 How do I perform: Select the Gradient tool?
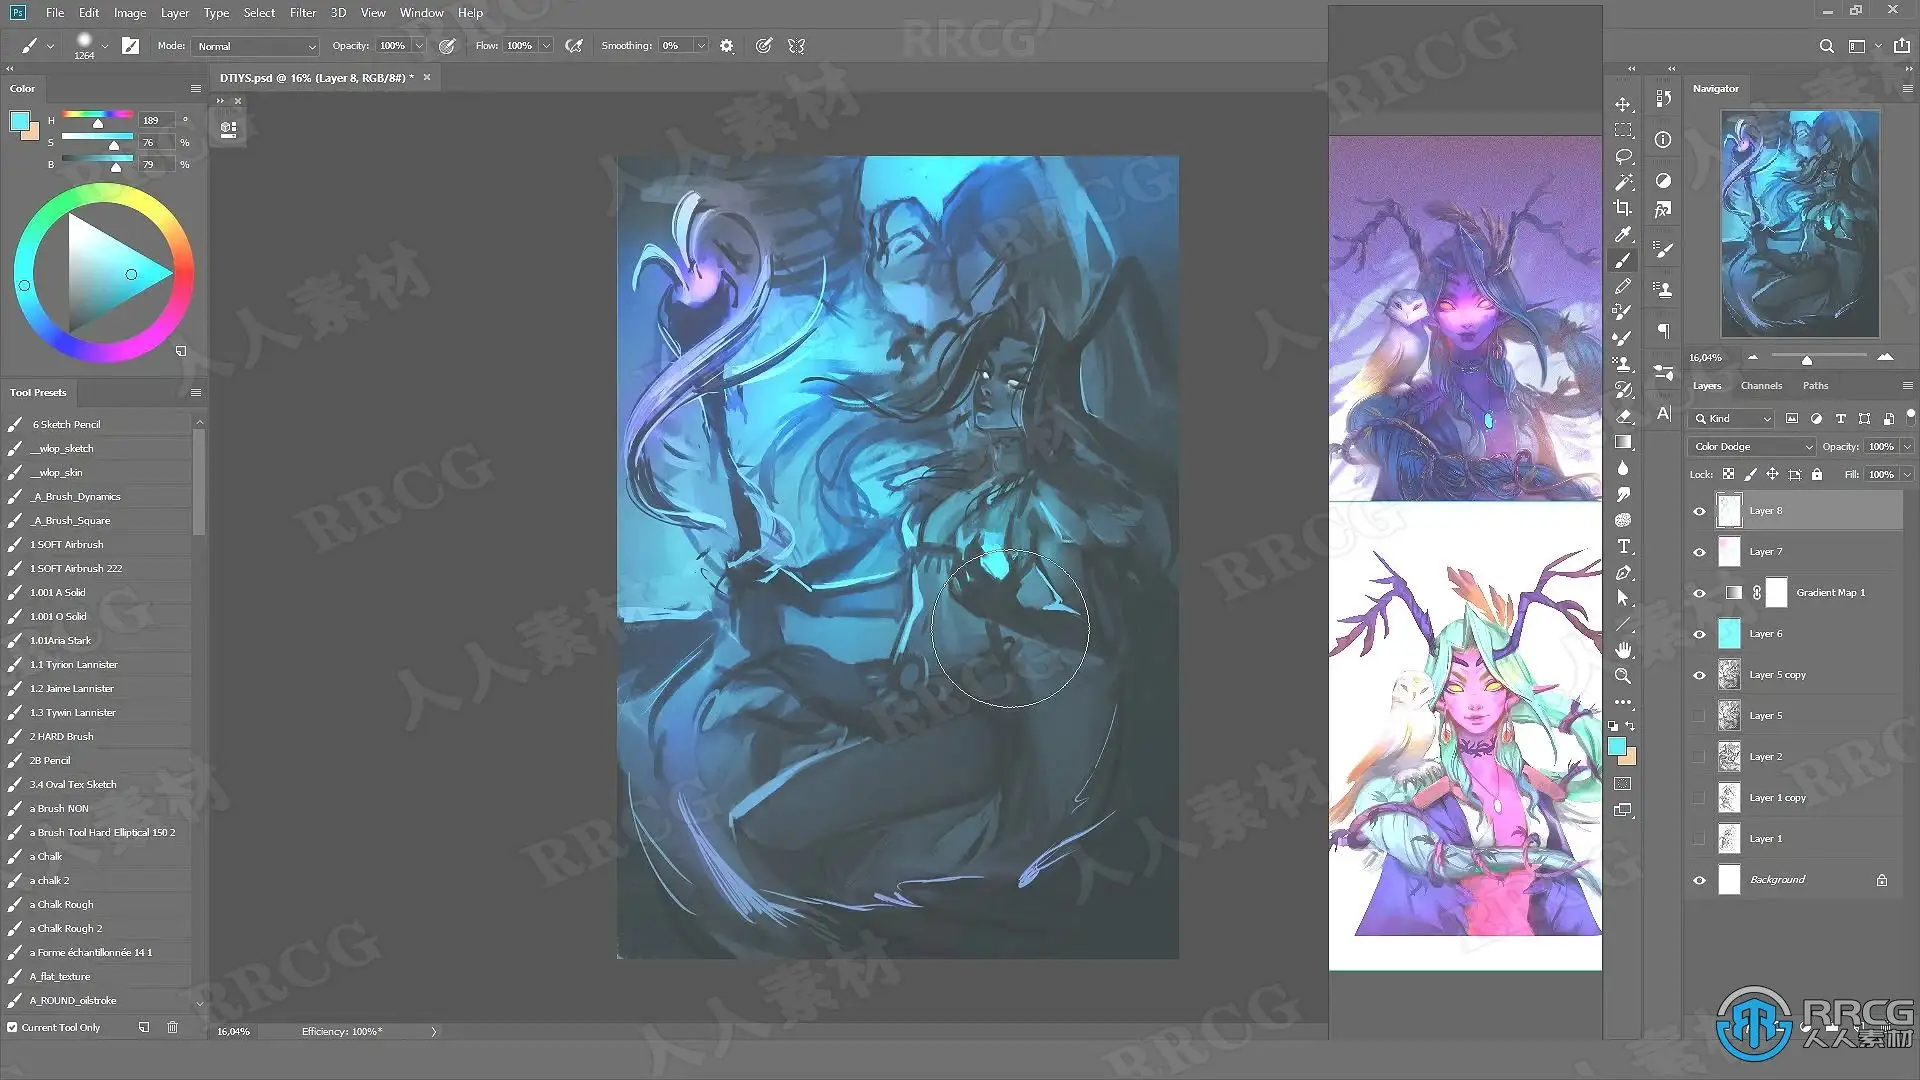1623,442
